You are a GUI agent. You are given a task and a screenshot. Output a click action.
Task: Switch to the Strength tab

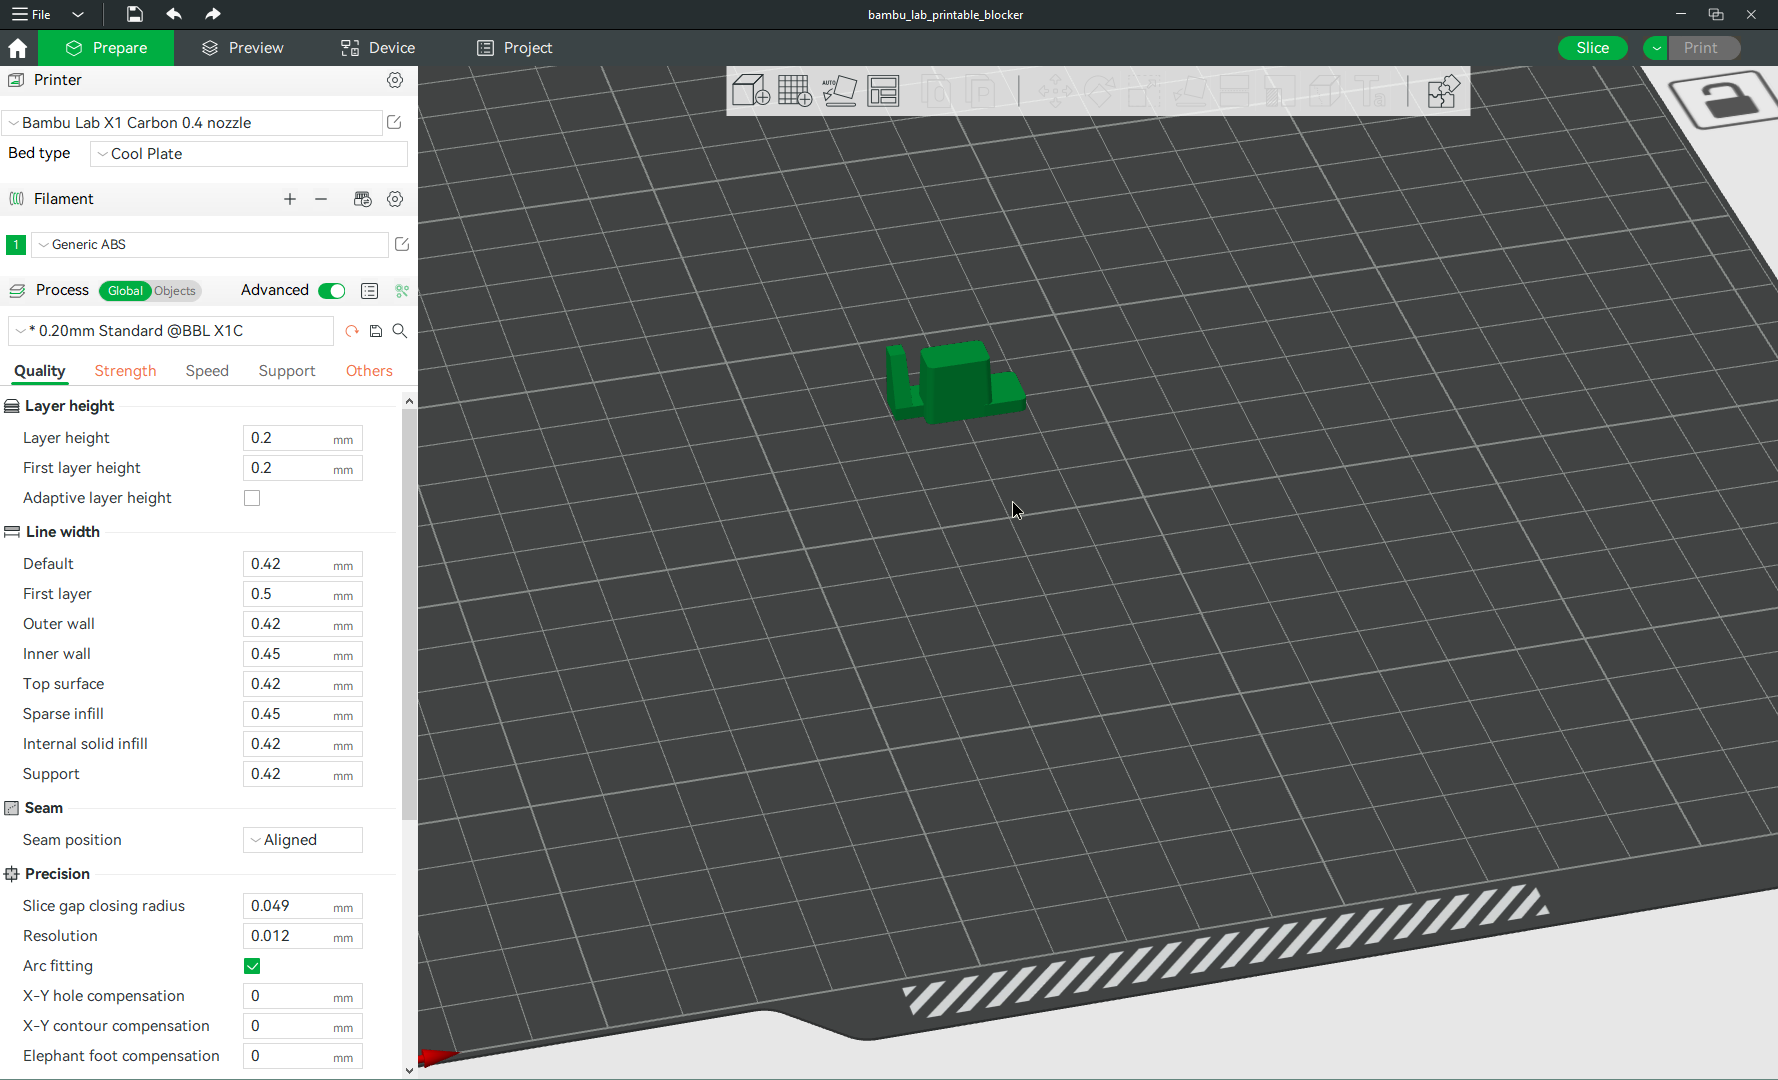tap(125, 371)
